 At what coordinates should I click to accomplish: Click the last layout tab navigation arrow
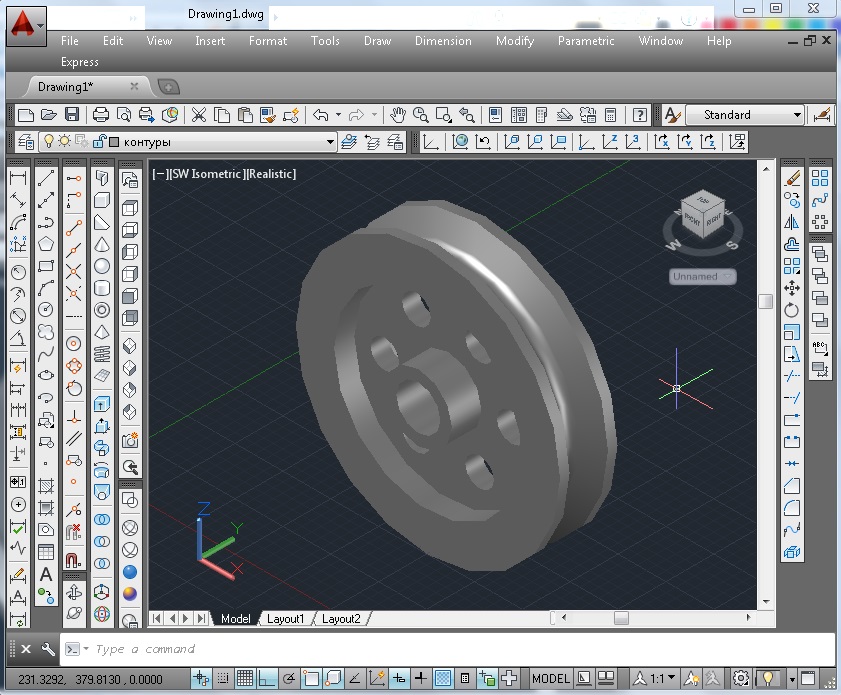[201, 618]
